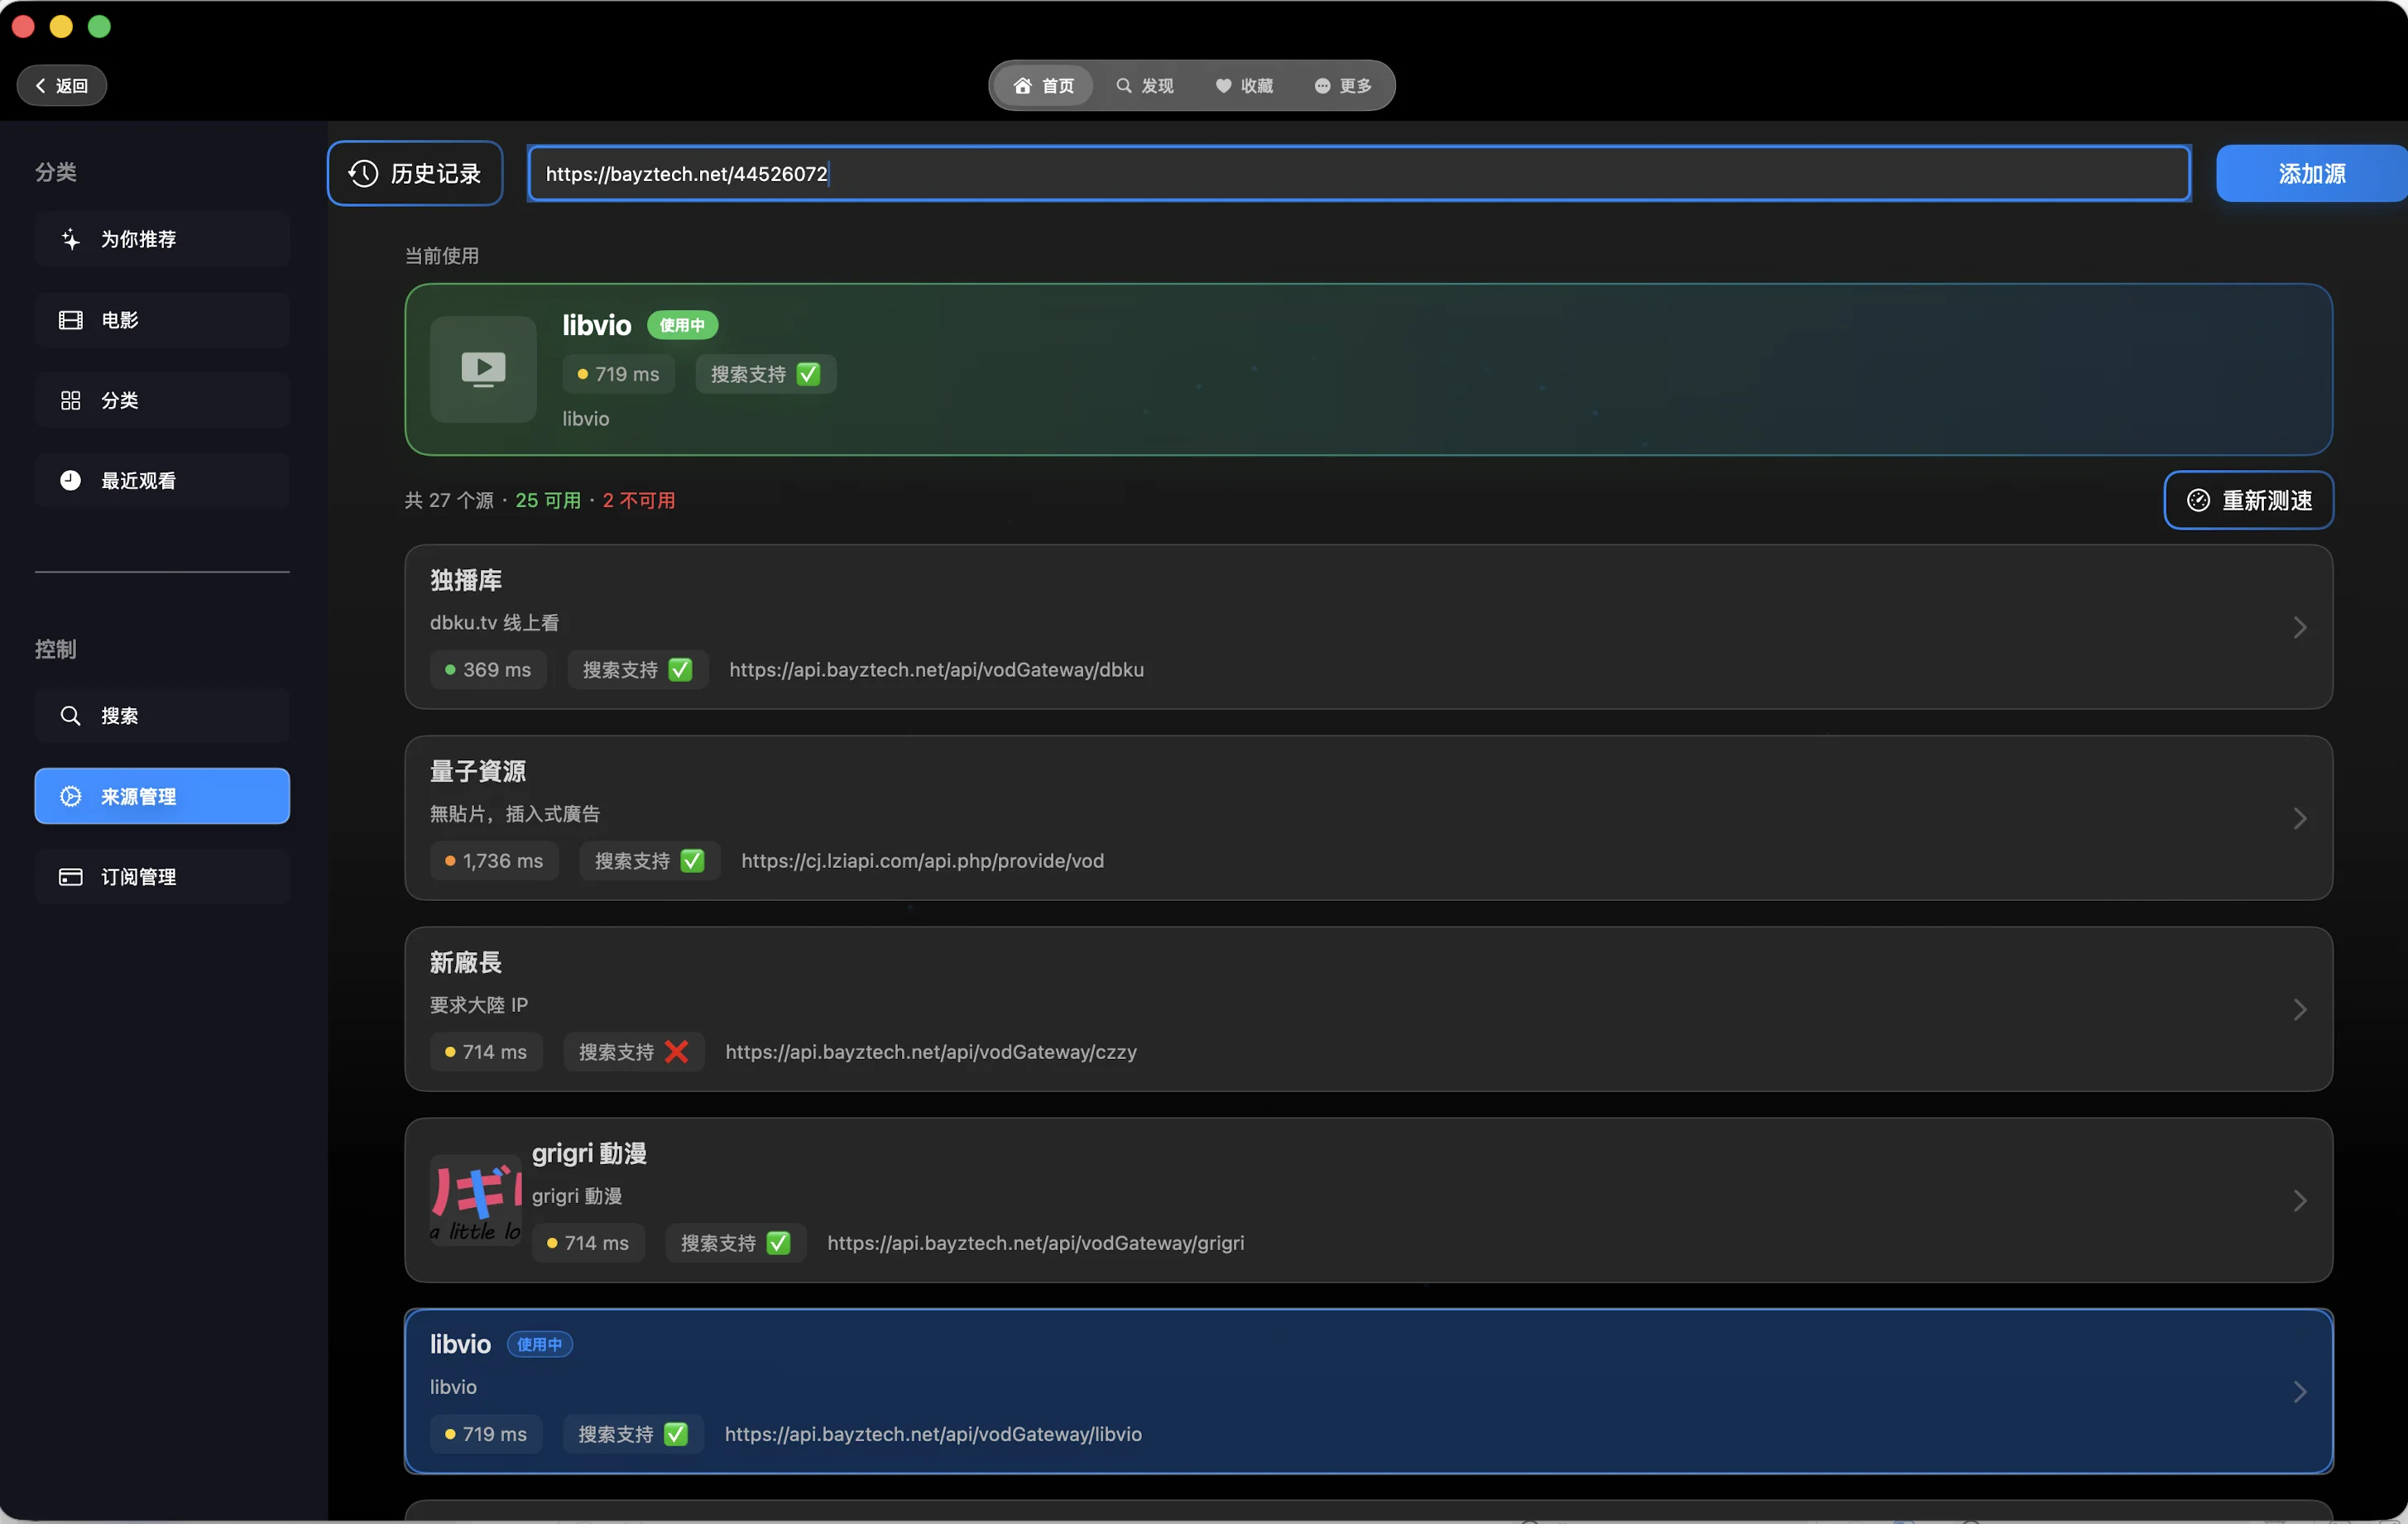
Task: Click blue 使用中 badge in libvio row
Action: click(x=539, y=1345)
